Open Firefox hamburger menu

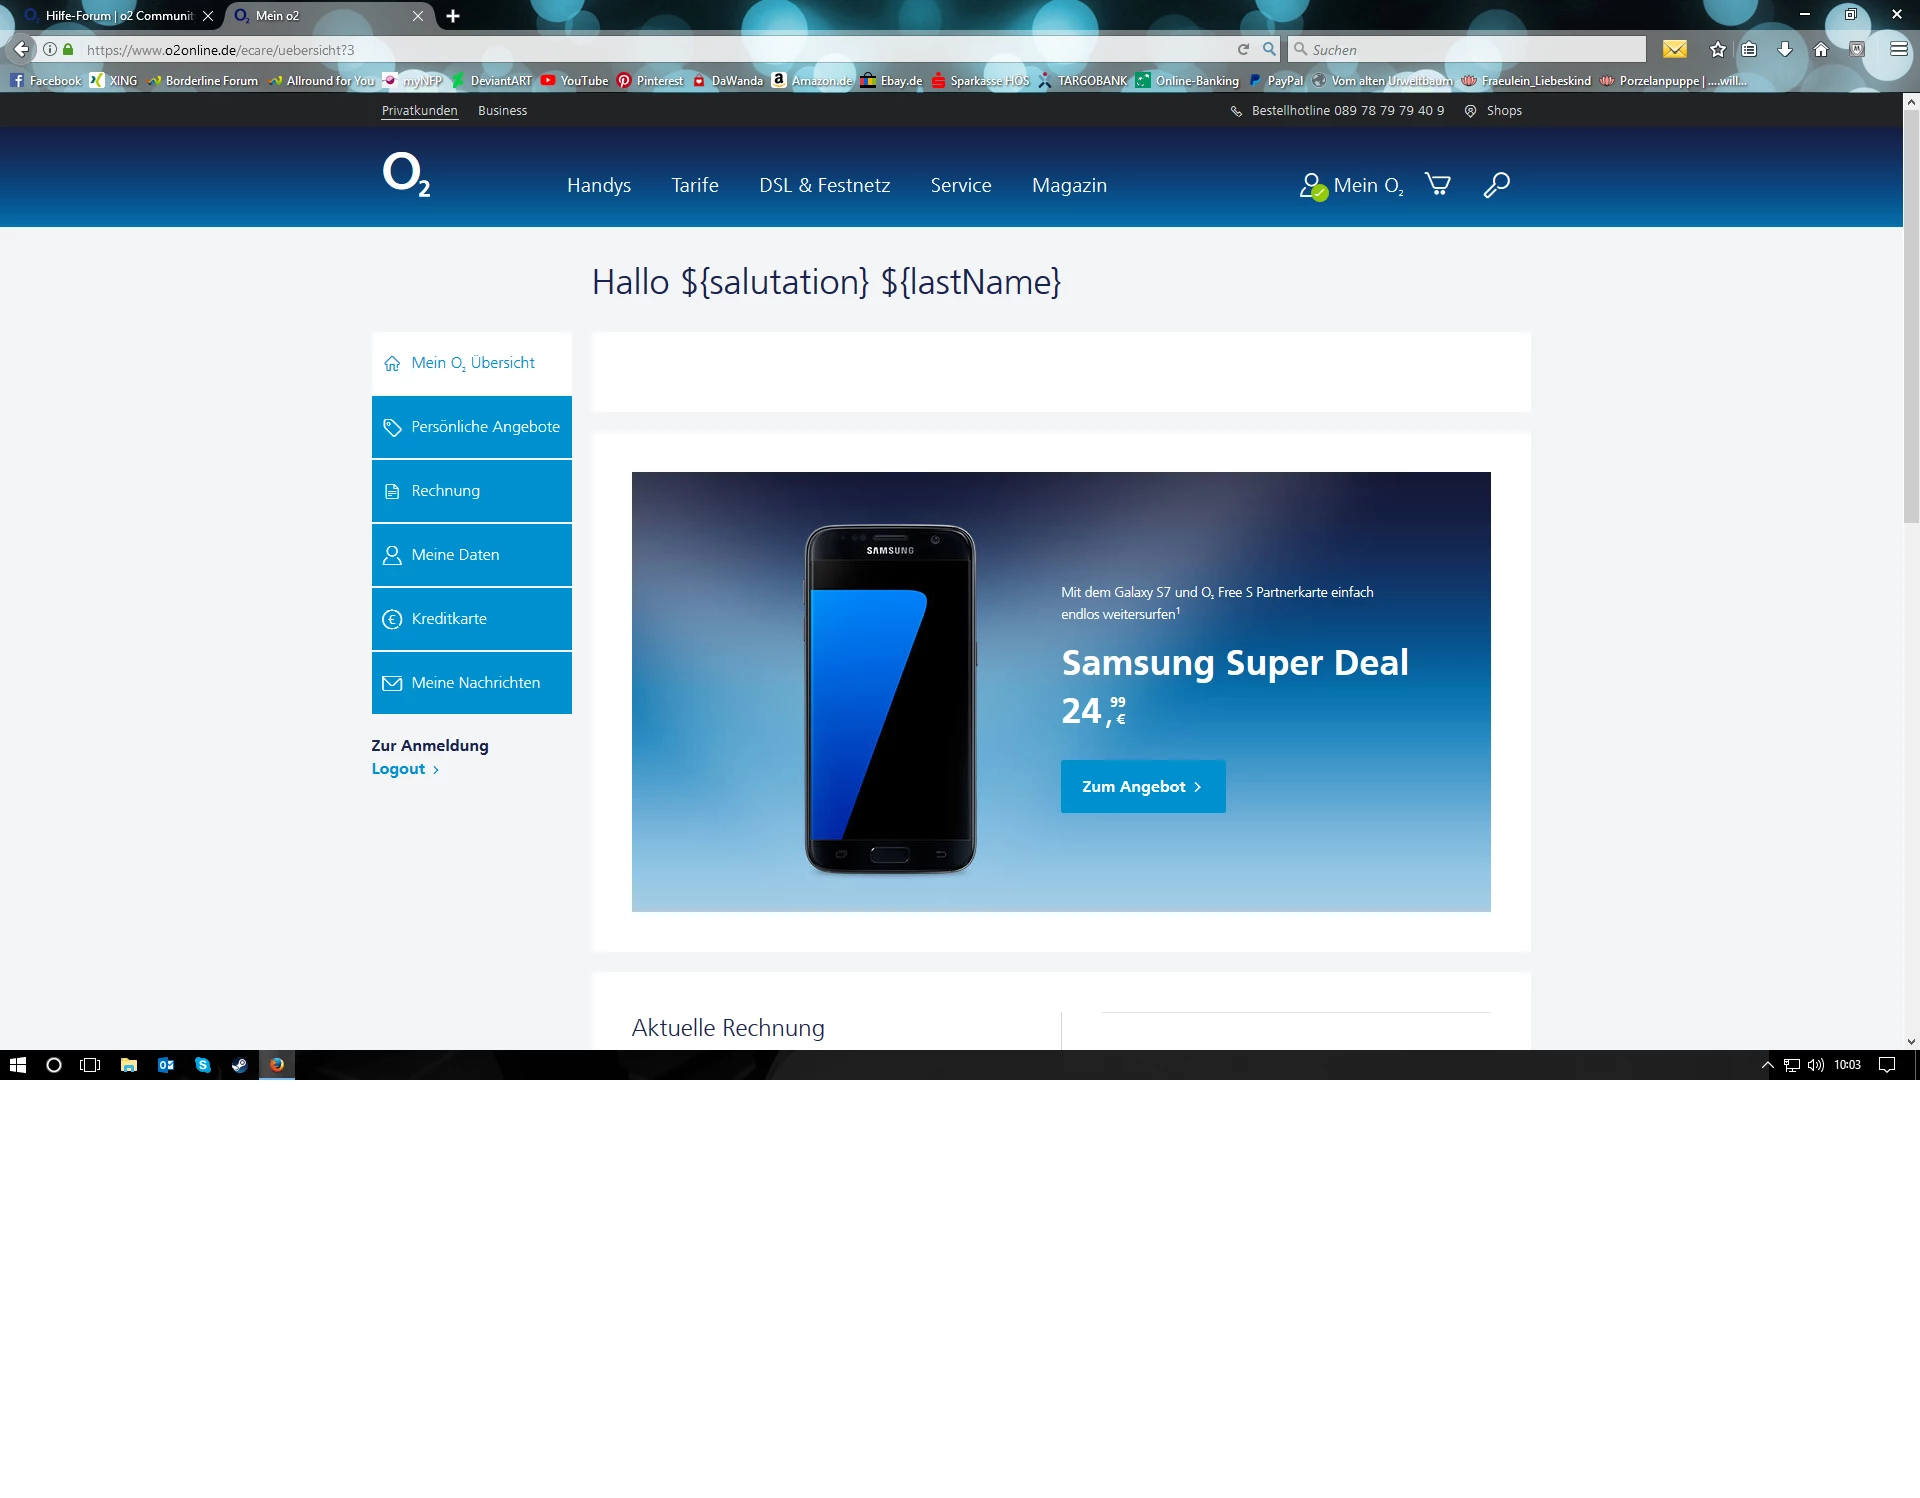[1898, 49]
